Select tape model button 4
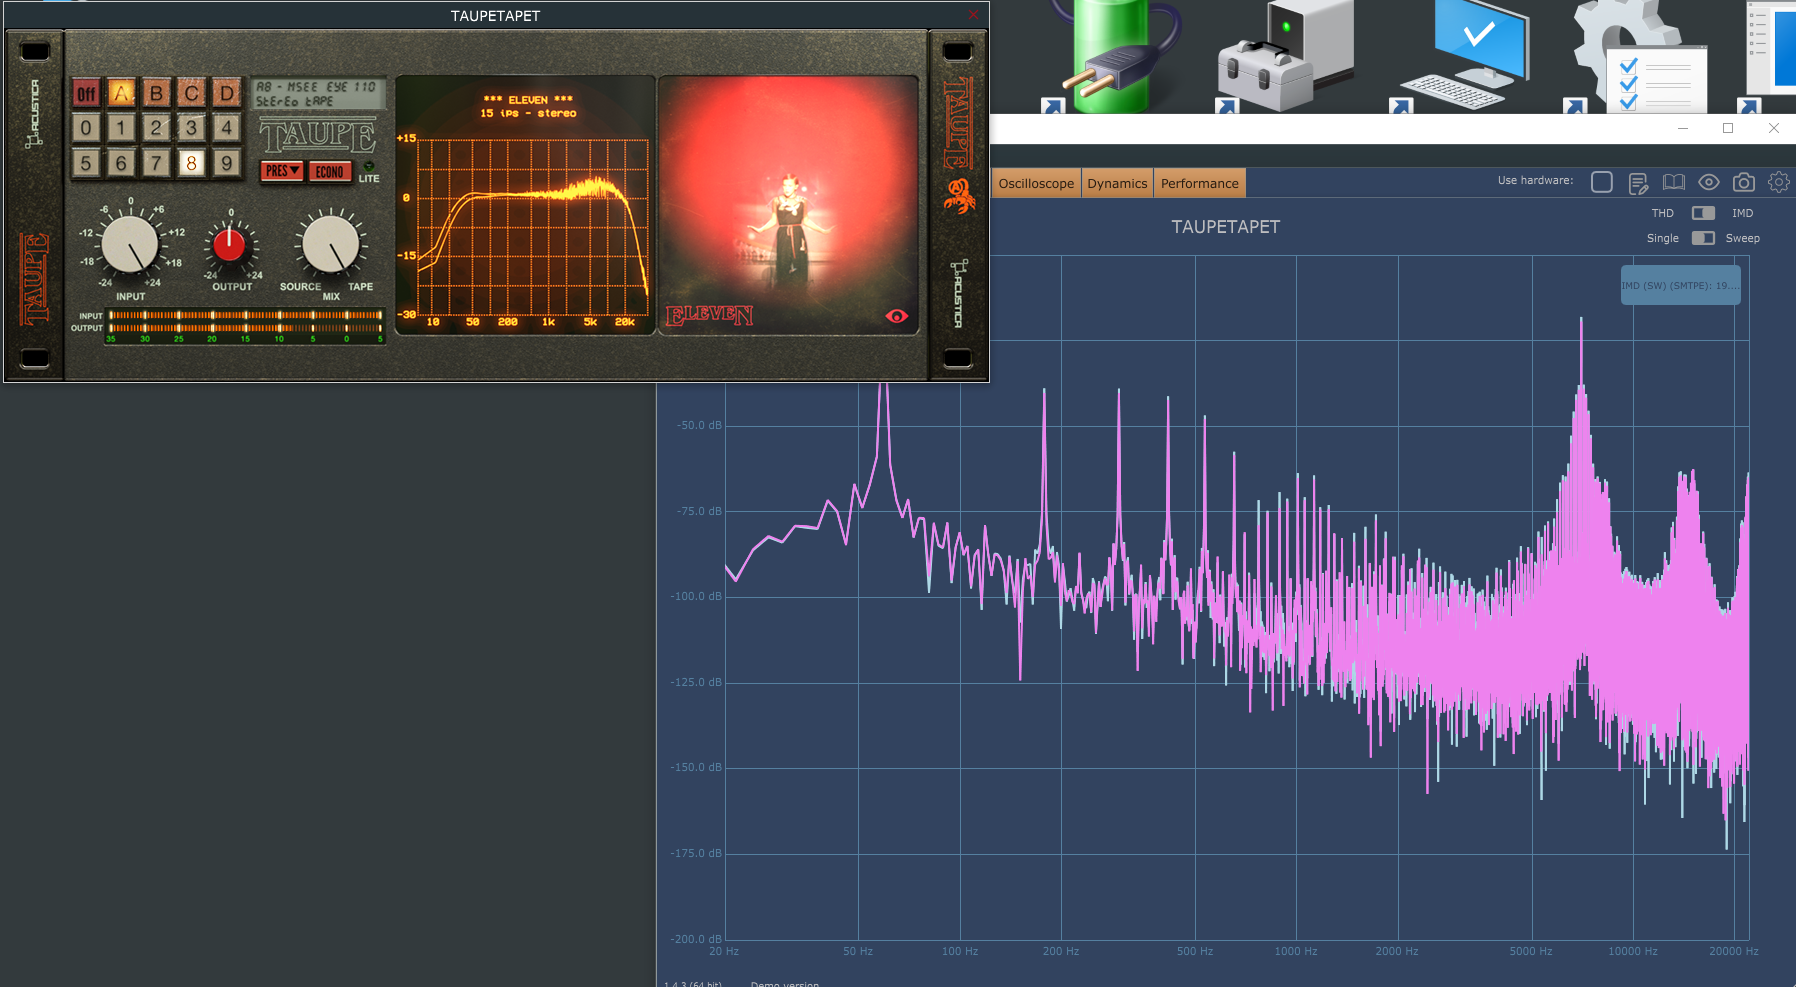 pos(227,128)
